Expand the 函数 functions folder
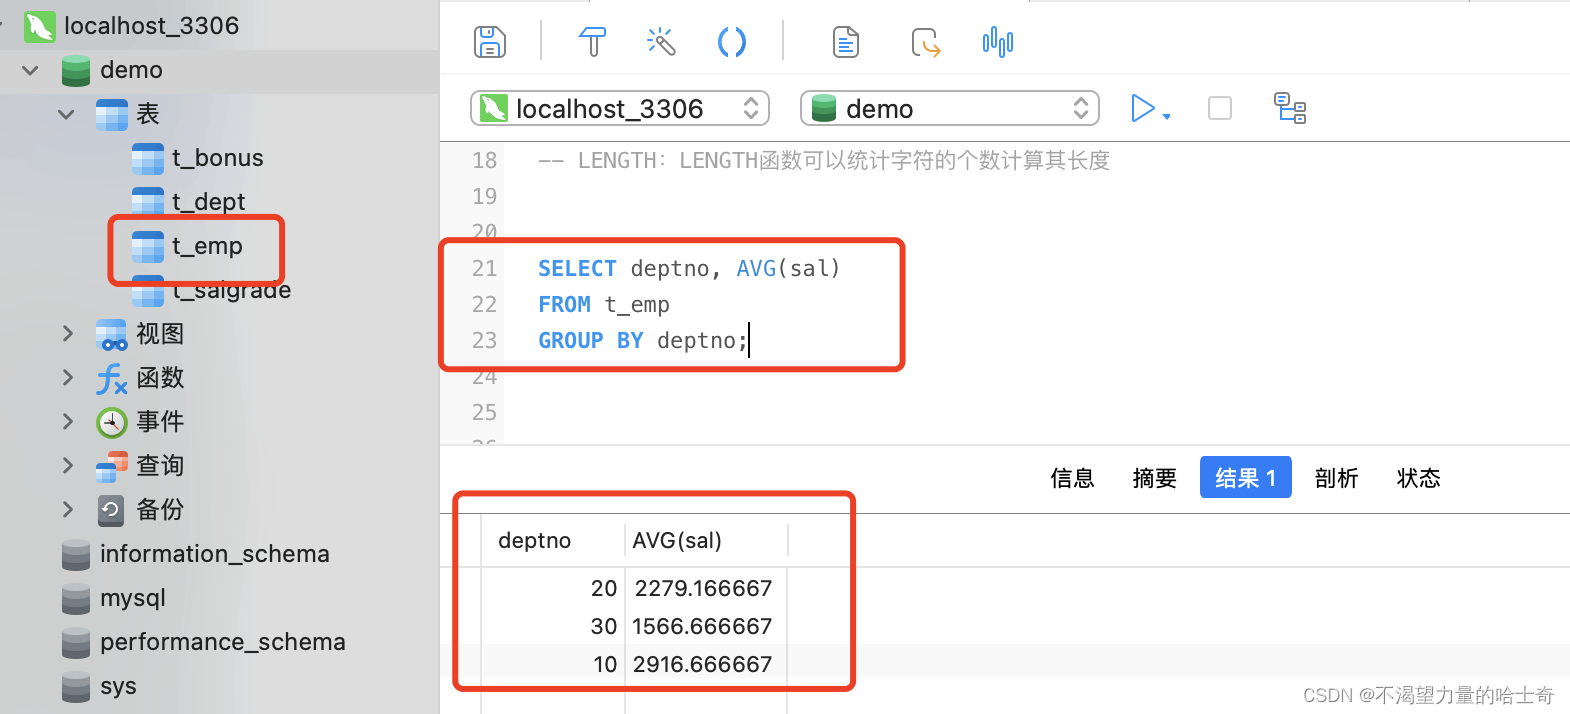 click(x=67, y=377)
